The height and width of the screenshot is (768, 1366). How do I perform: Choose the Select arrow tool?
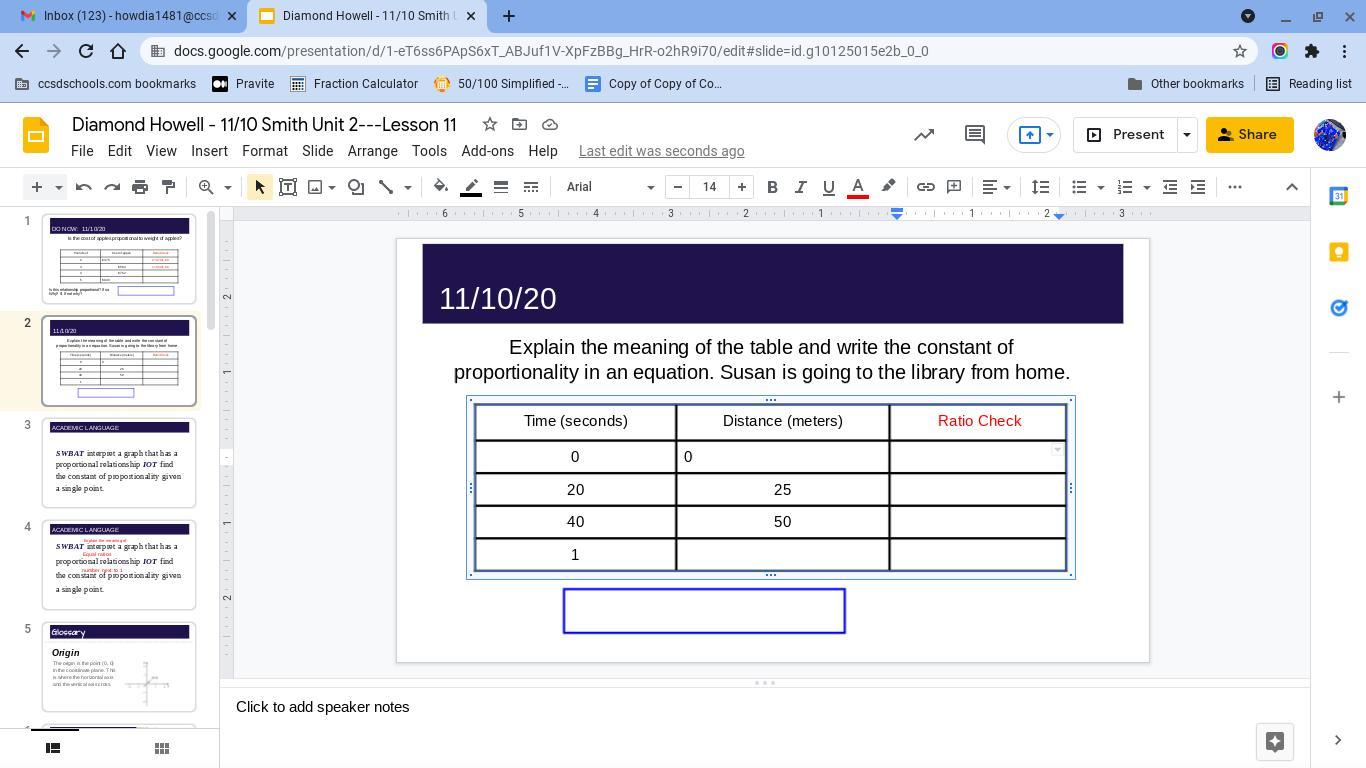[259, 187]
